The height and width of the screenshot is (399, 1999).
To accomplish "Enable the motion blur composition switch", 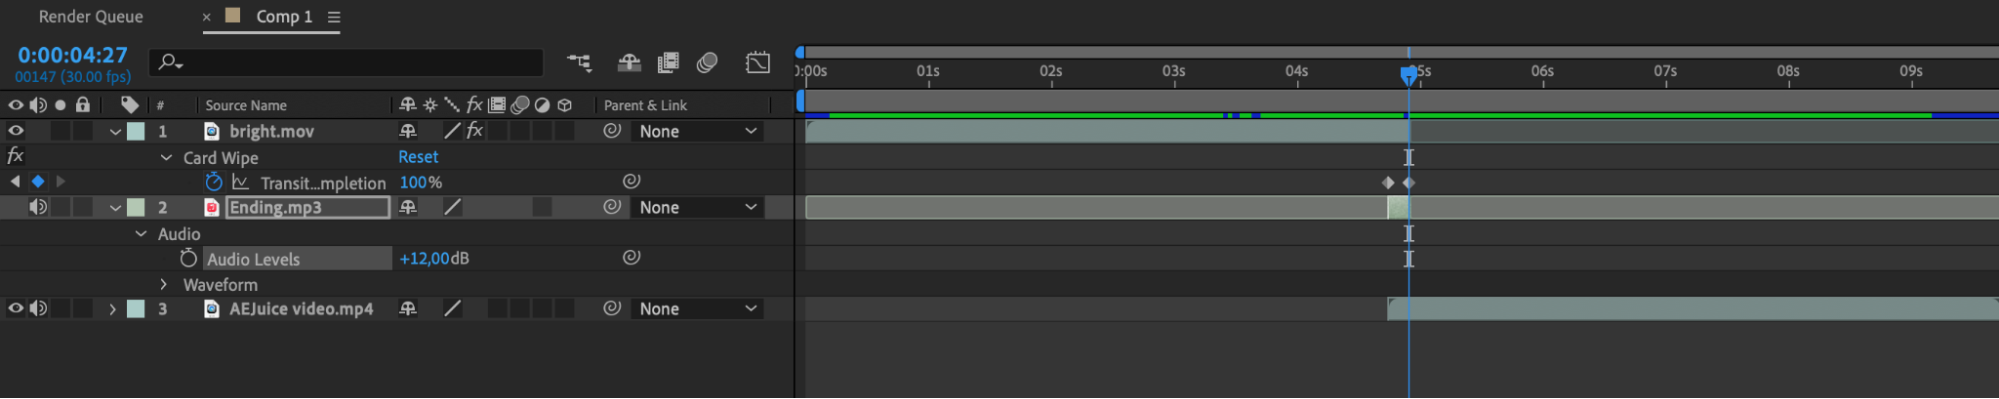I will point(707,63).
